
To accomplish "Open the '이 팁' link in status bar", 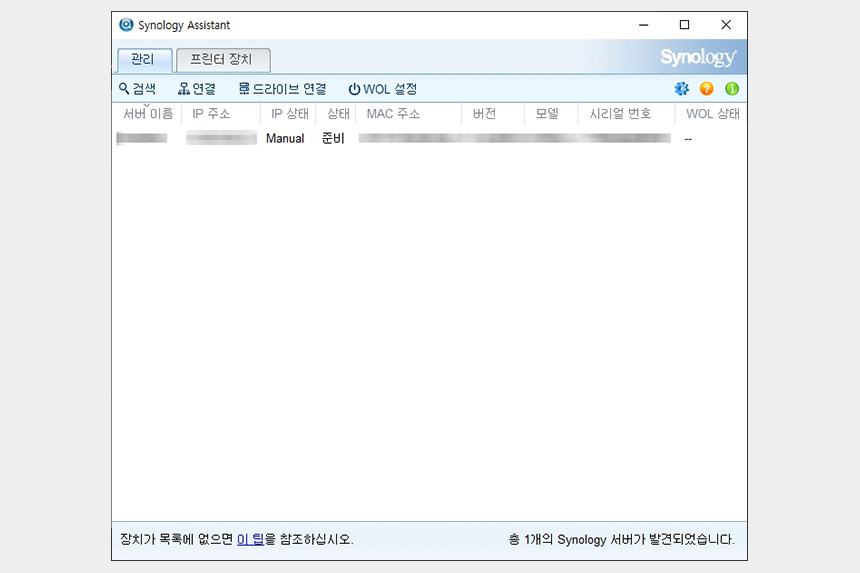I will 250,540.
